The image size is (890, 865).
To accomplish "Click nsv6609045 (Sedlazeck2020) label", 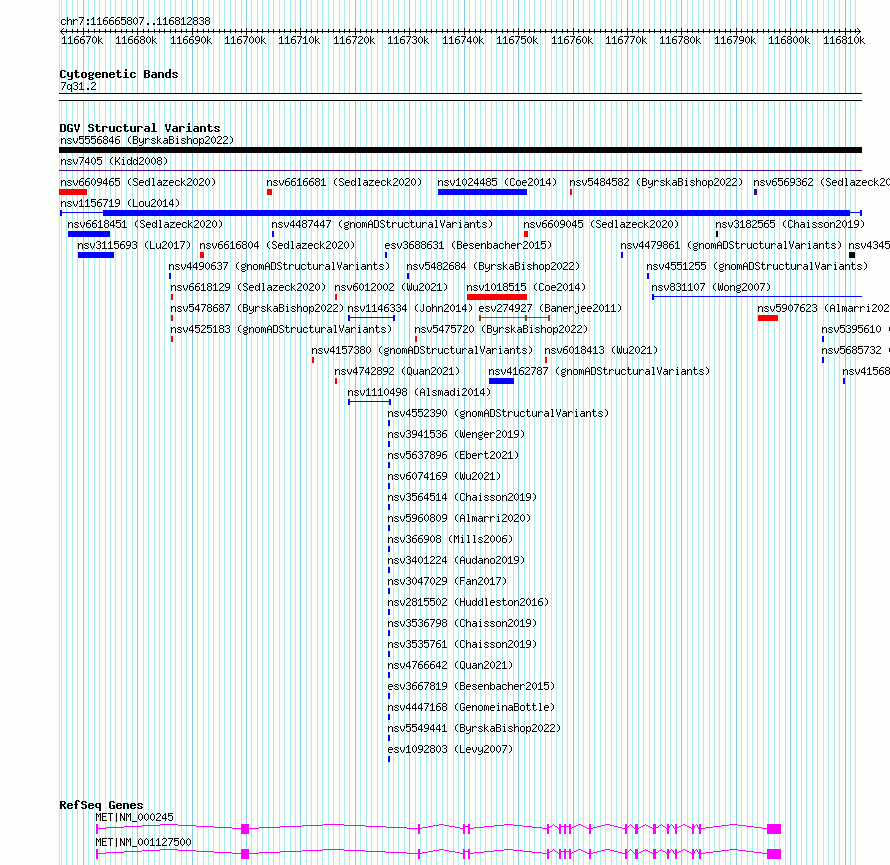I will 601,224.
